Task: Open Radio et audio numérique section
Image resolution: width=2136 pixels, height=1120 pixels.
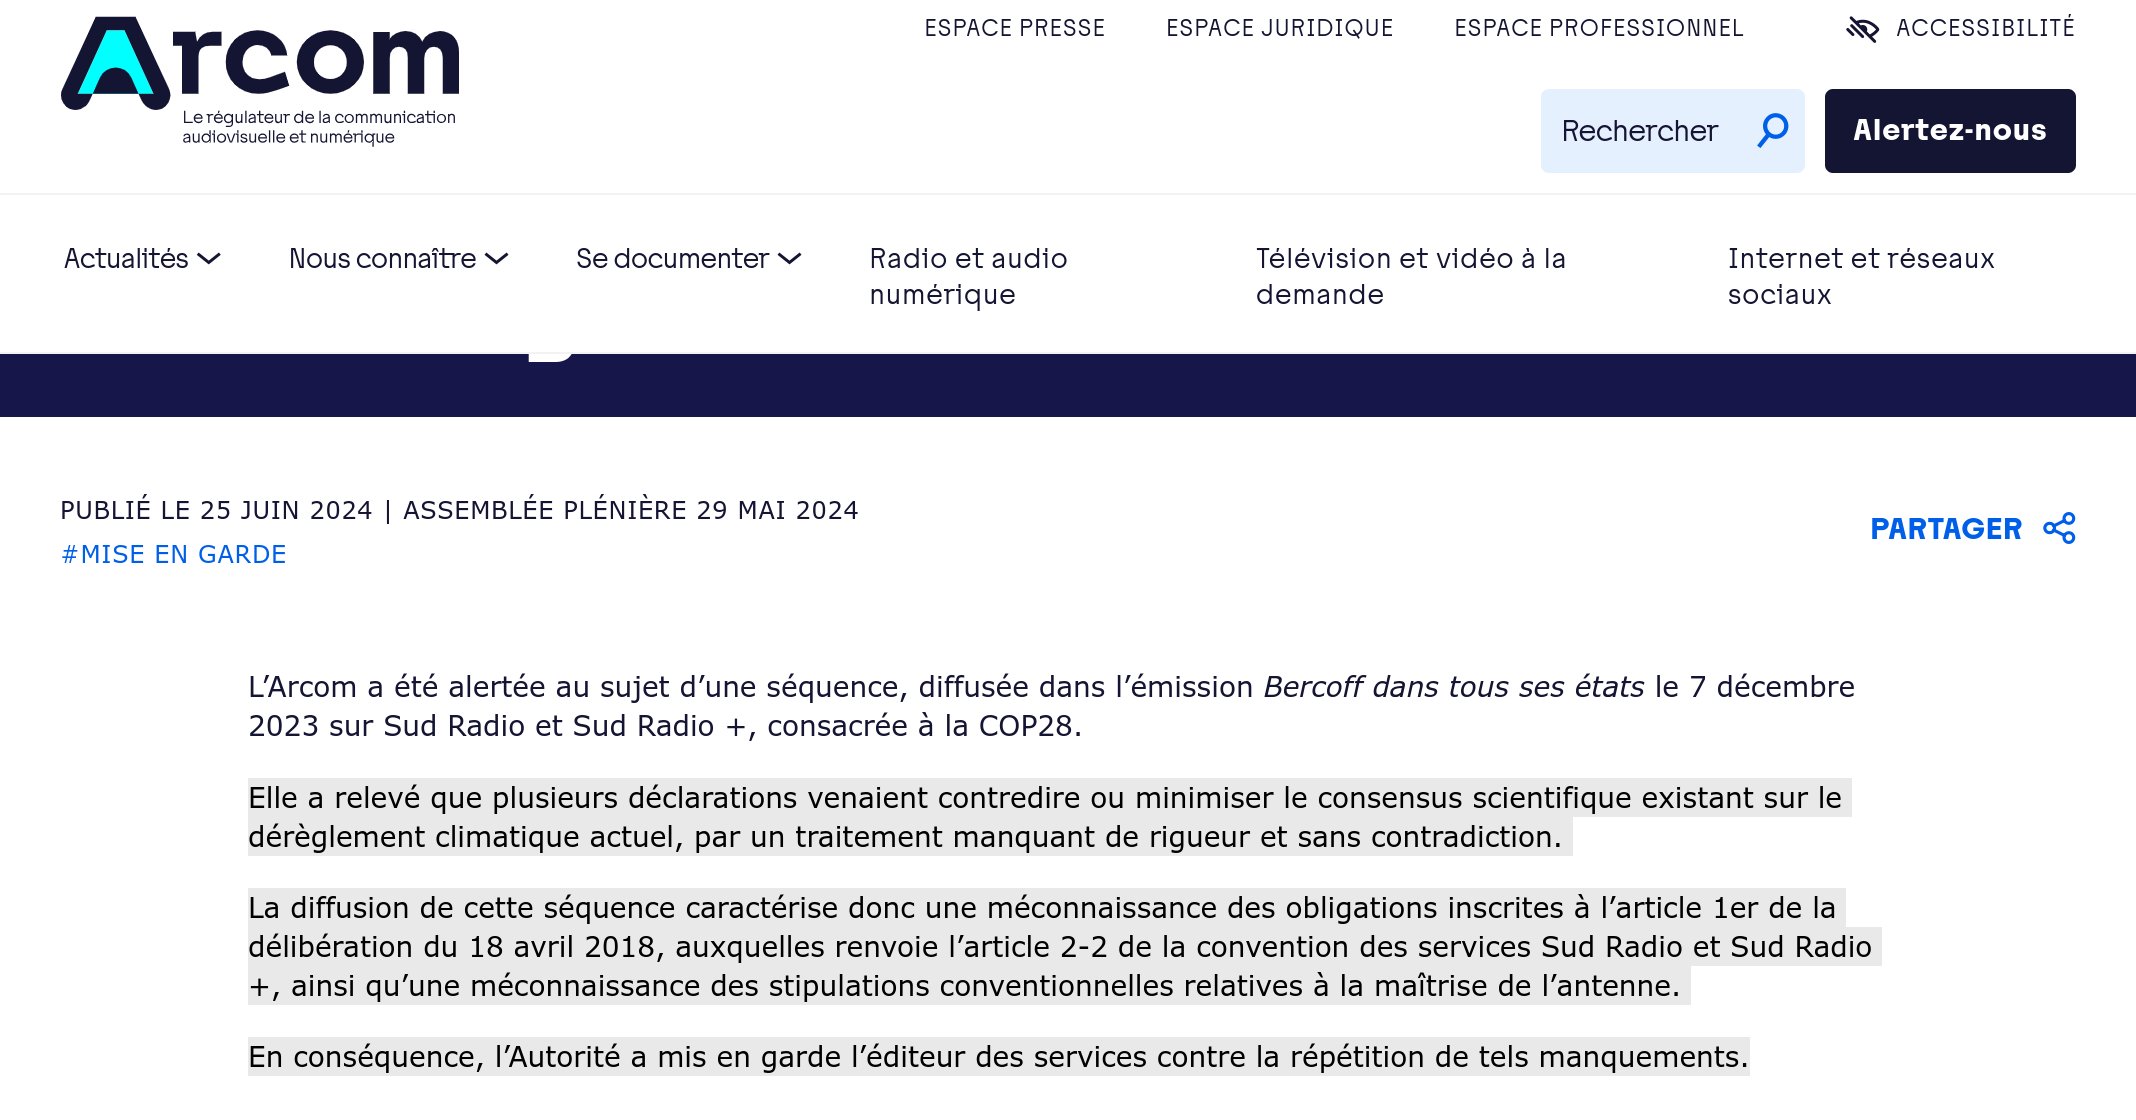Action: (968, 276)
